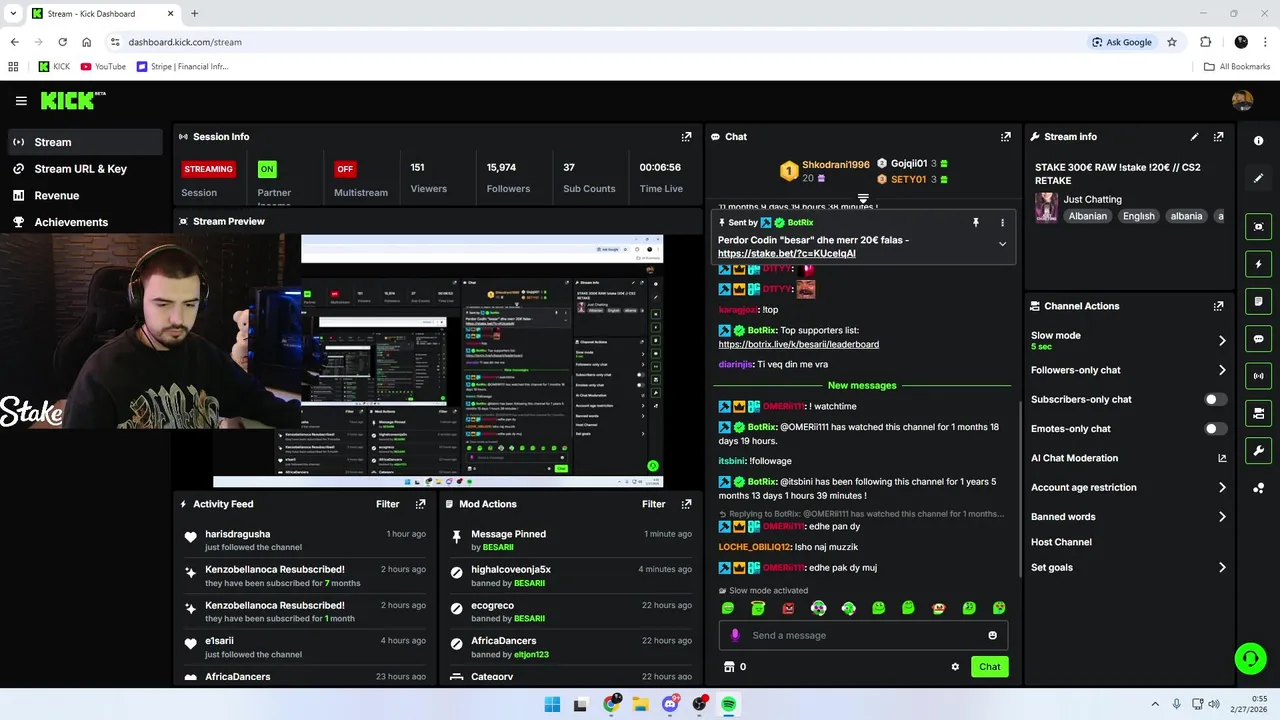Image resolution: width=1280 pixels, height=720 pixels.
Task: Open the YouTube bookmark
Action: coord(103,67)
